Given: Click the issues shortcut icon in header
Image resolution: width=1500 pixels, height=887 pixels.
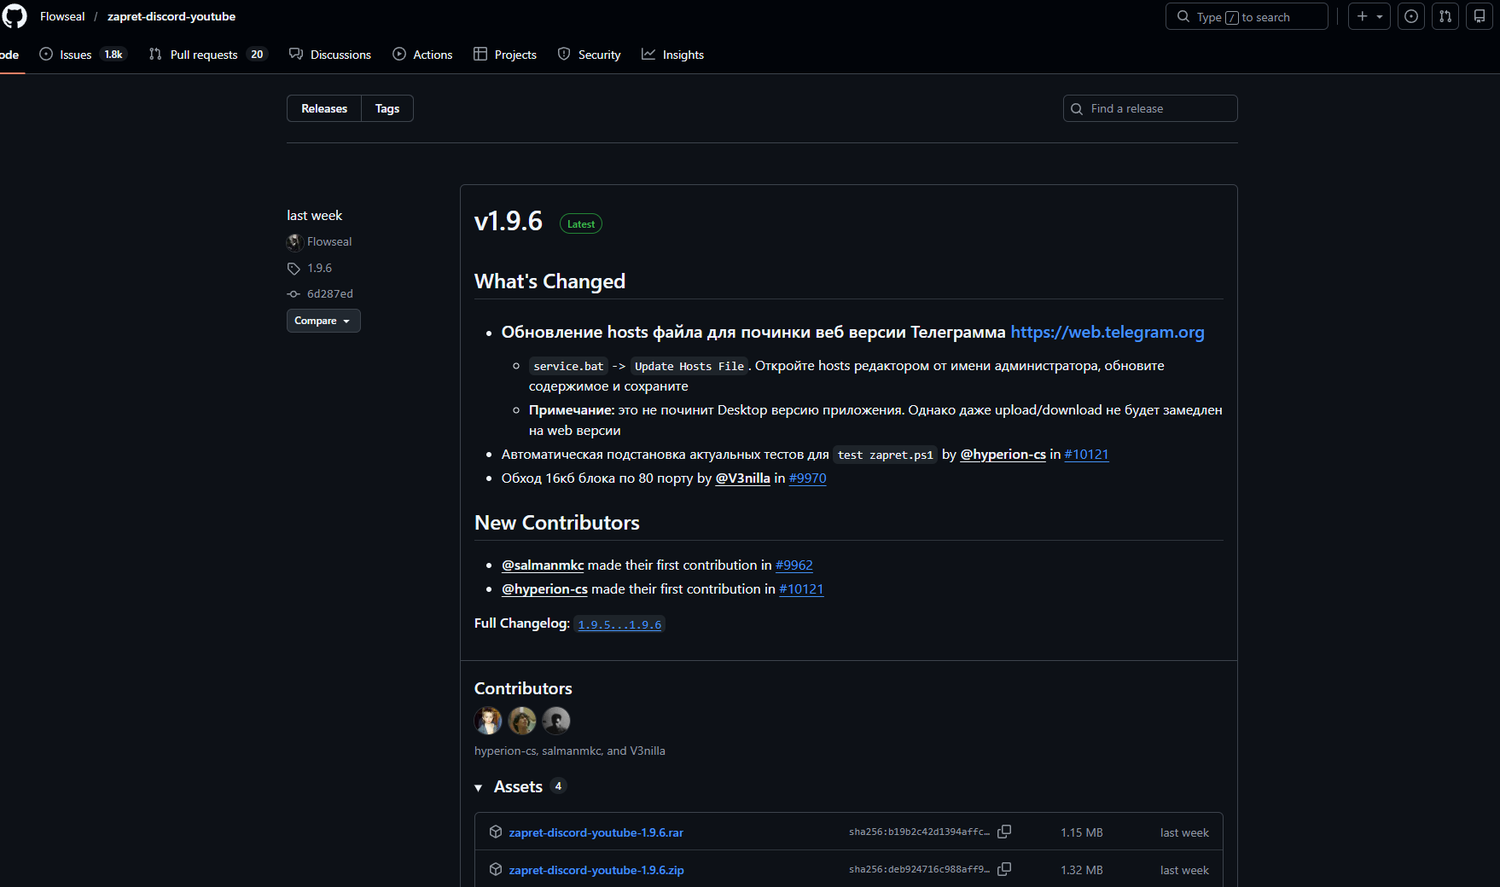Looking at the screenshot, I should click(x=1411, y=17).
